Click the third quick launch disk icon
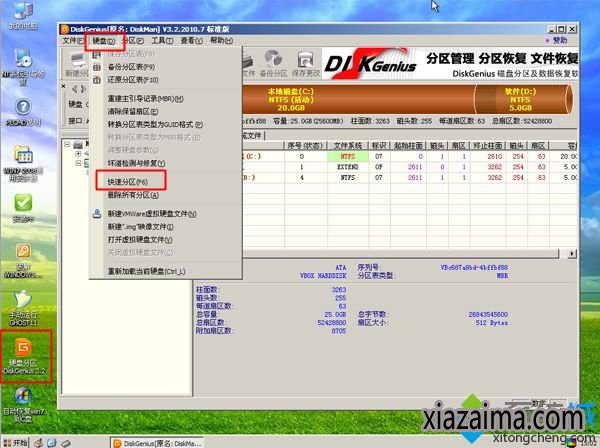Viewport: 600px width, 448px height. tap(65, 443)
